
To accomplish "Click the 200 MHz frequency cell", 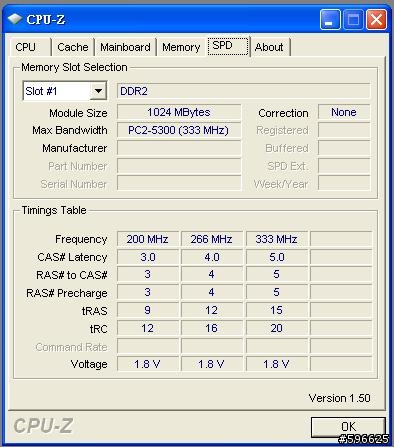I will (148, 239).
